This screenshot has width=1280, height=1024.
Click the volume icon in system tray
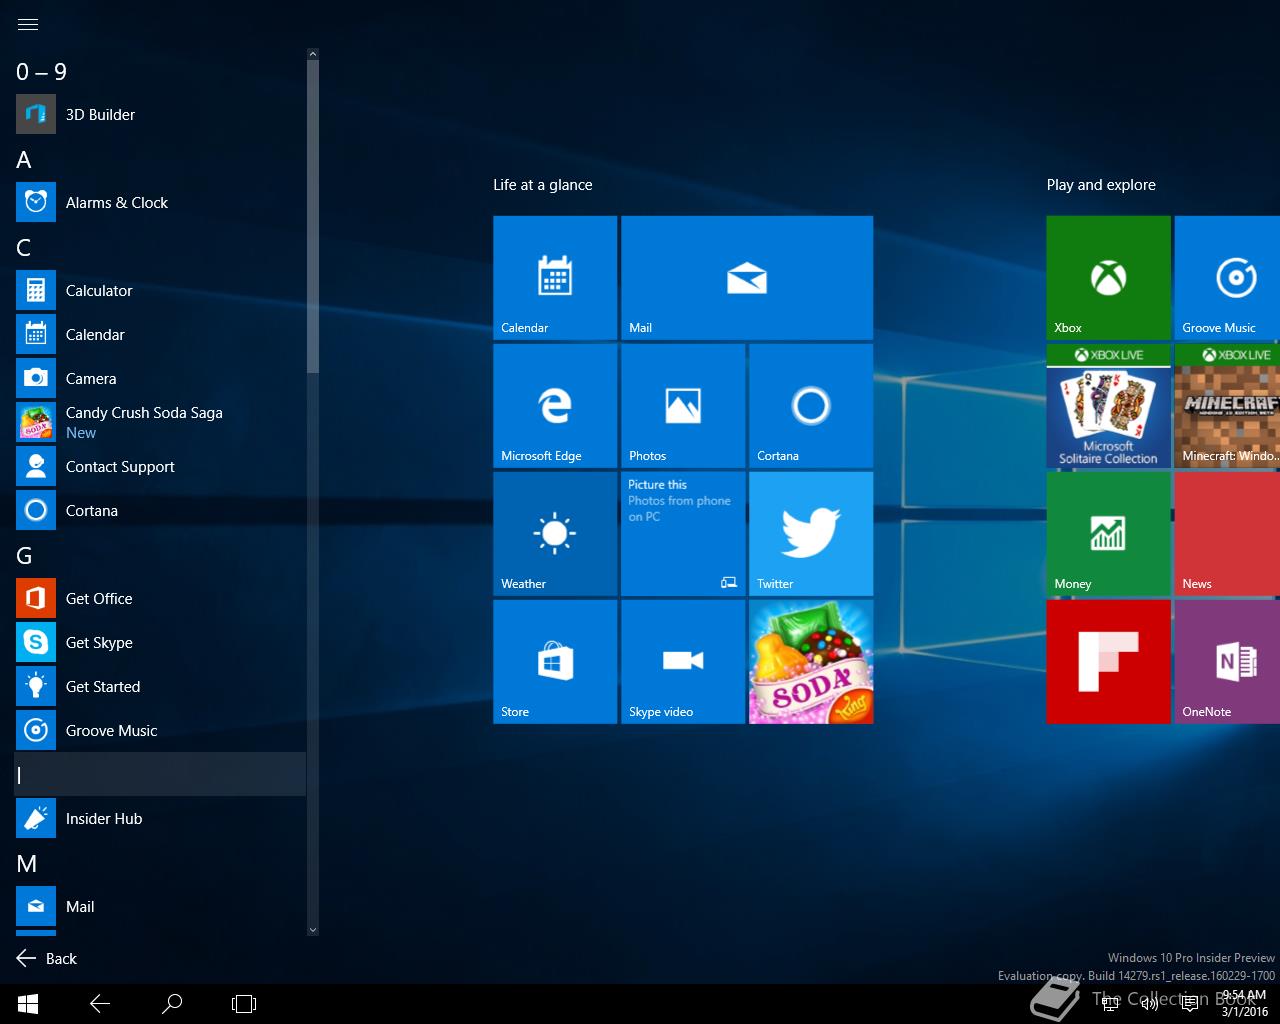click(1150, 1004)
